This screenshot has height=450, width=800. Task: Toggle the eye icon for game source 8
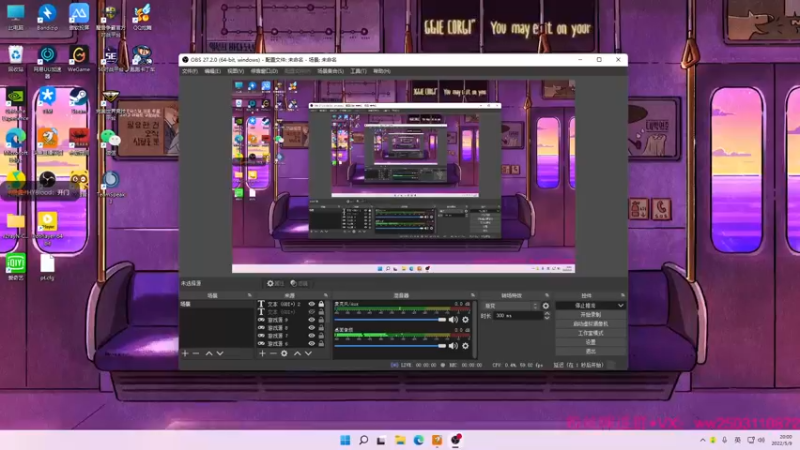tap(312, 328)
